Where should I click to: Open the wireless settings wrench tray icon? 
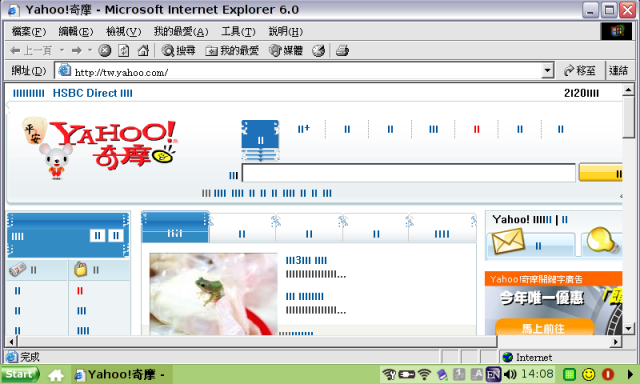coord(389,374)
